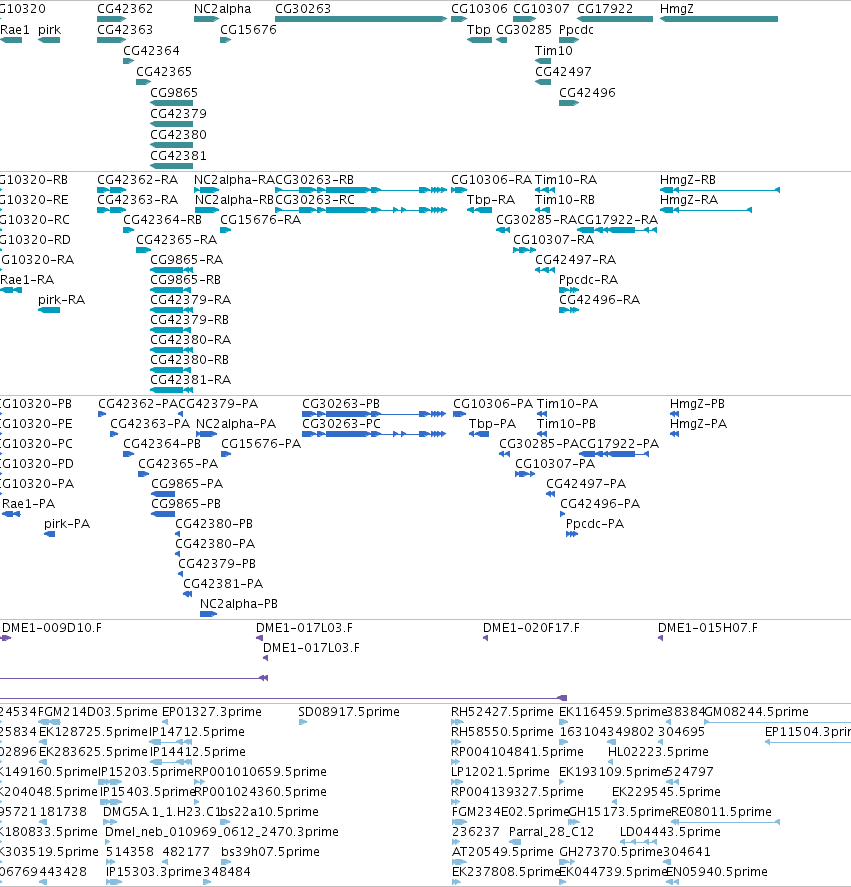The height and width of the screenshot is (887, 851).
Task: Click the Tbp gene label
Action: coord(479,30)
